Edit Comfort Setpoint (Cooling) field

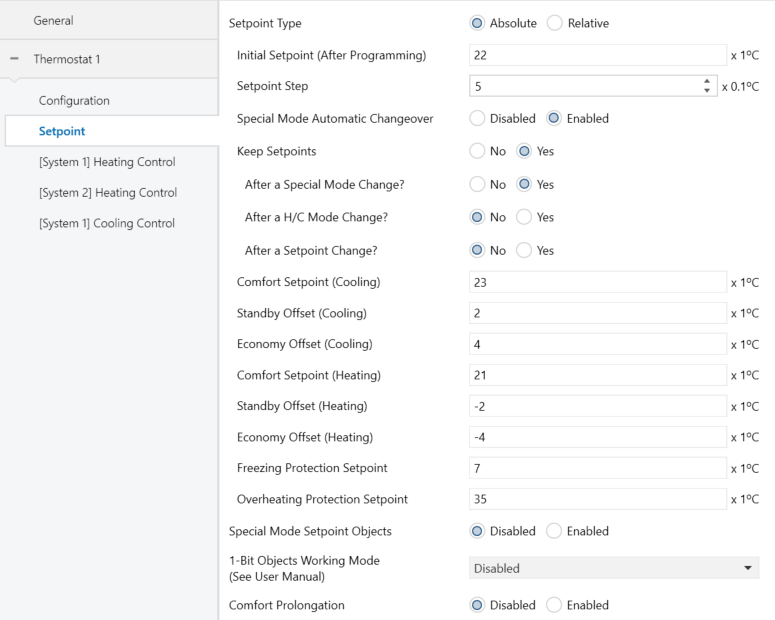point(598,282)
